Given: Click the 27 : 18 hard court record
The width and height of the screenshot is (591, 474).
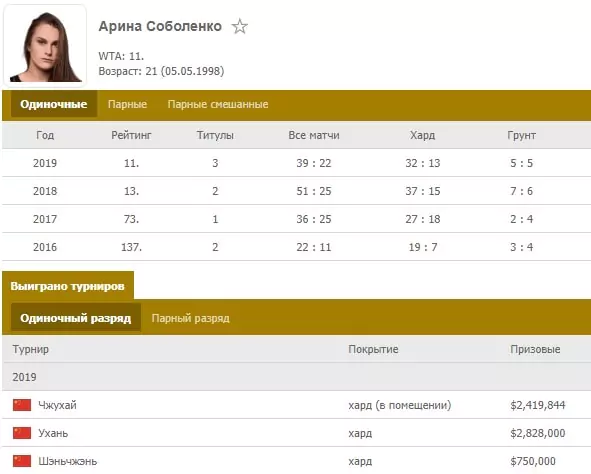Looking at the screenshot, I should tap(423, 219).
